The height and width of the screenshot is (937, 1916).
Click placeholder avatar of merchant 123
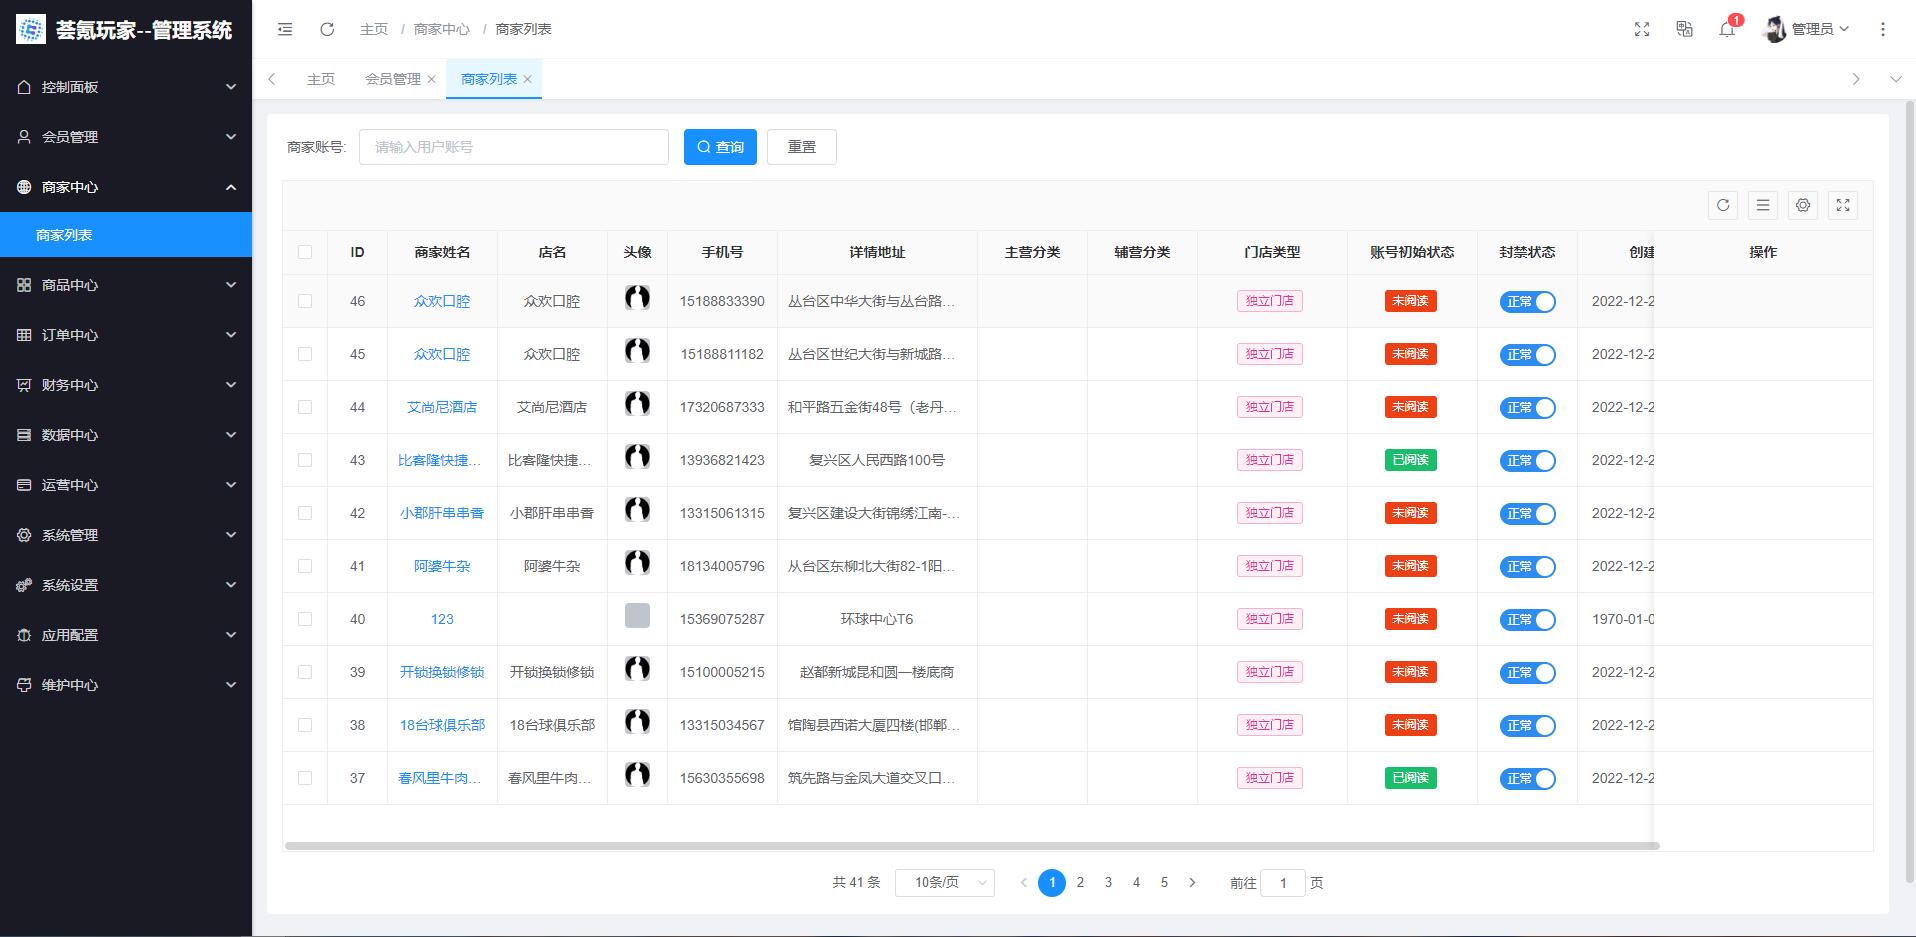637,615
